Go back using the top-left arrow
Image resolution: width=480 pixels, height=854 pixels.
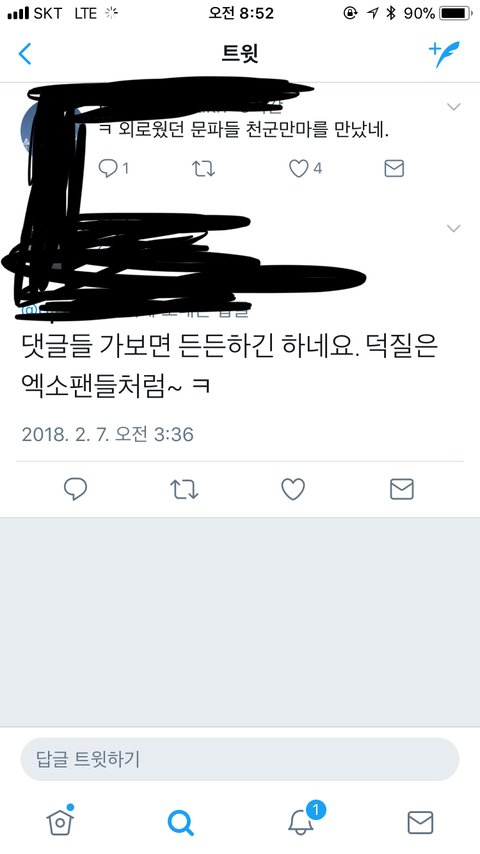[25, 54]
